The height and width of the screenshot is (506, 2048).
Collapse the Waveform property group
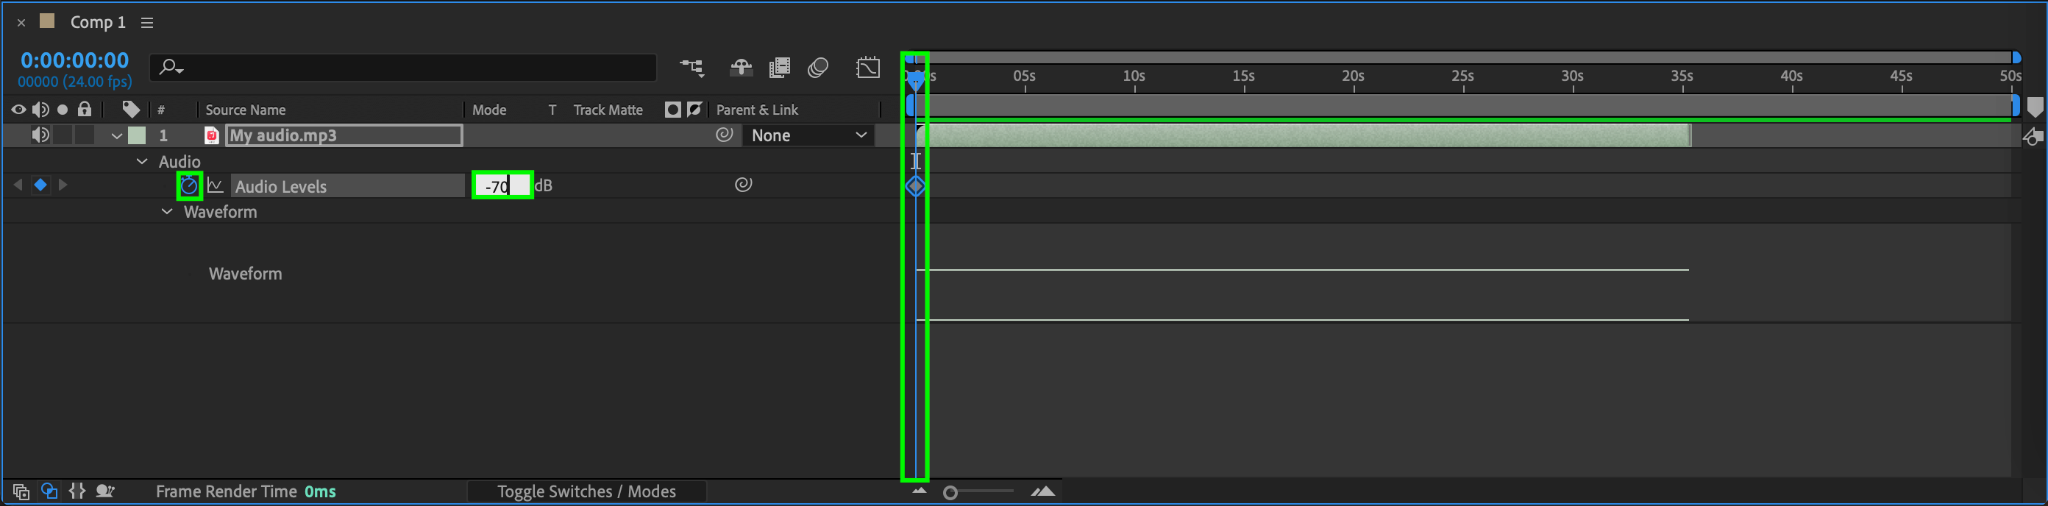167,212
